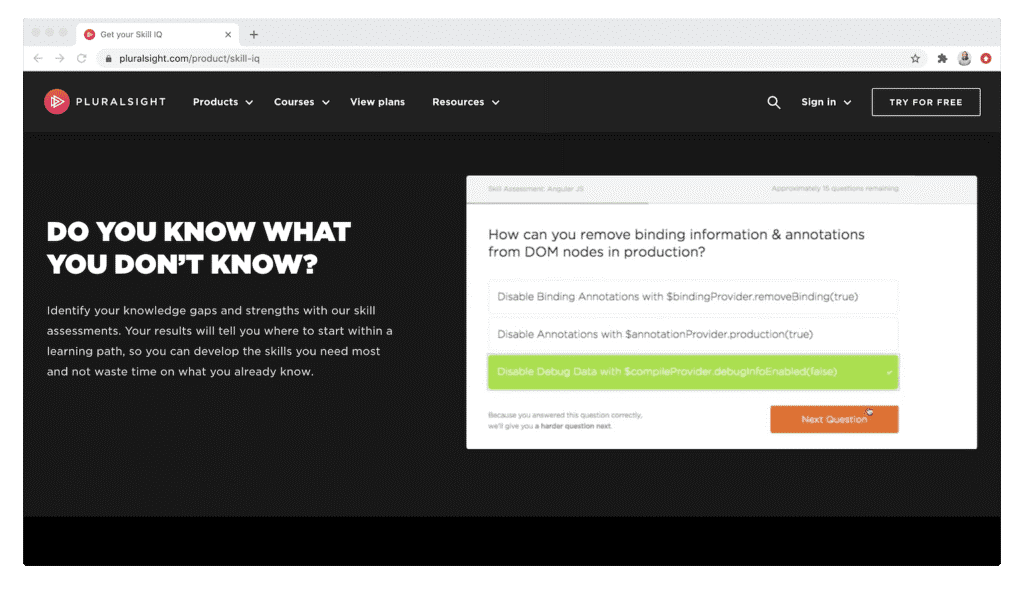Screen dimensions: 1024x594
Task: Open a new tab with the plus icon
Action: (x=254, y=35)
